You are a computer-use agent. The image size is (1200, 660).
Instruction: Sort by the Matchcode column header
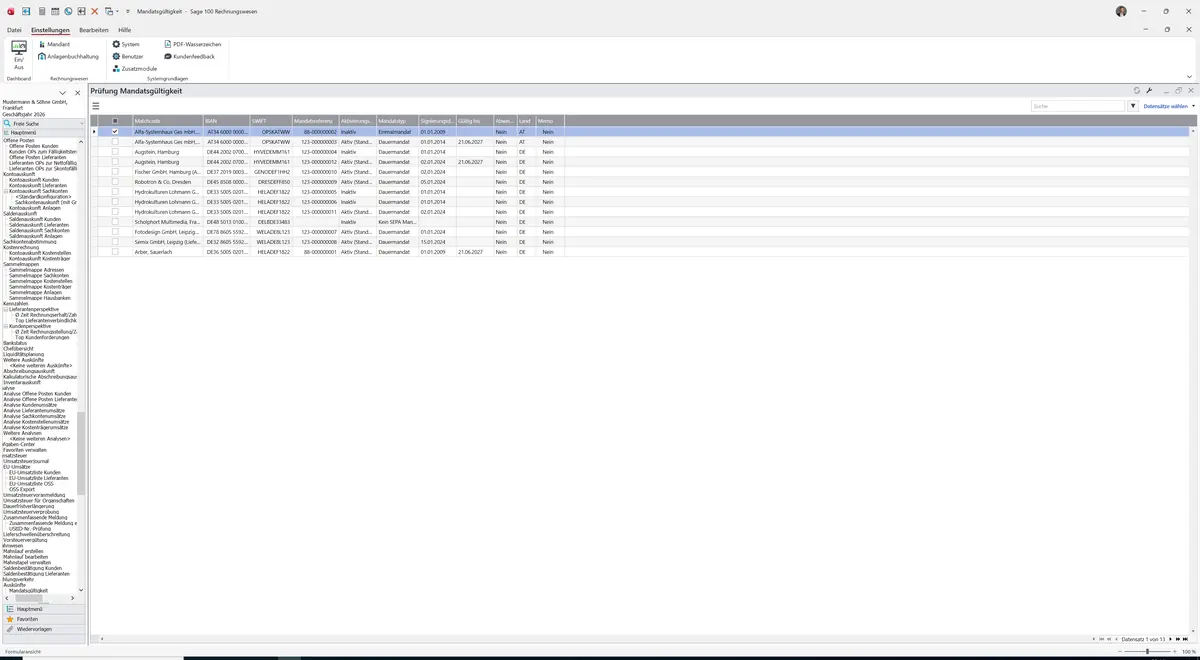pyautogui.click(x=167, y=121)
